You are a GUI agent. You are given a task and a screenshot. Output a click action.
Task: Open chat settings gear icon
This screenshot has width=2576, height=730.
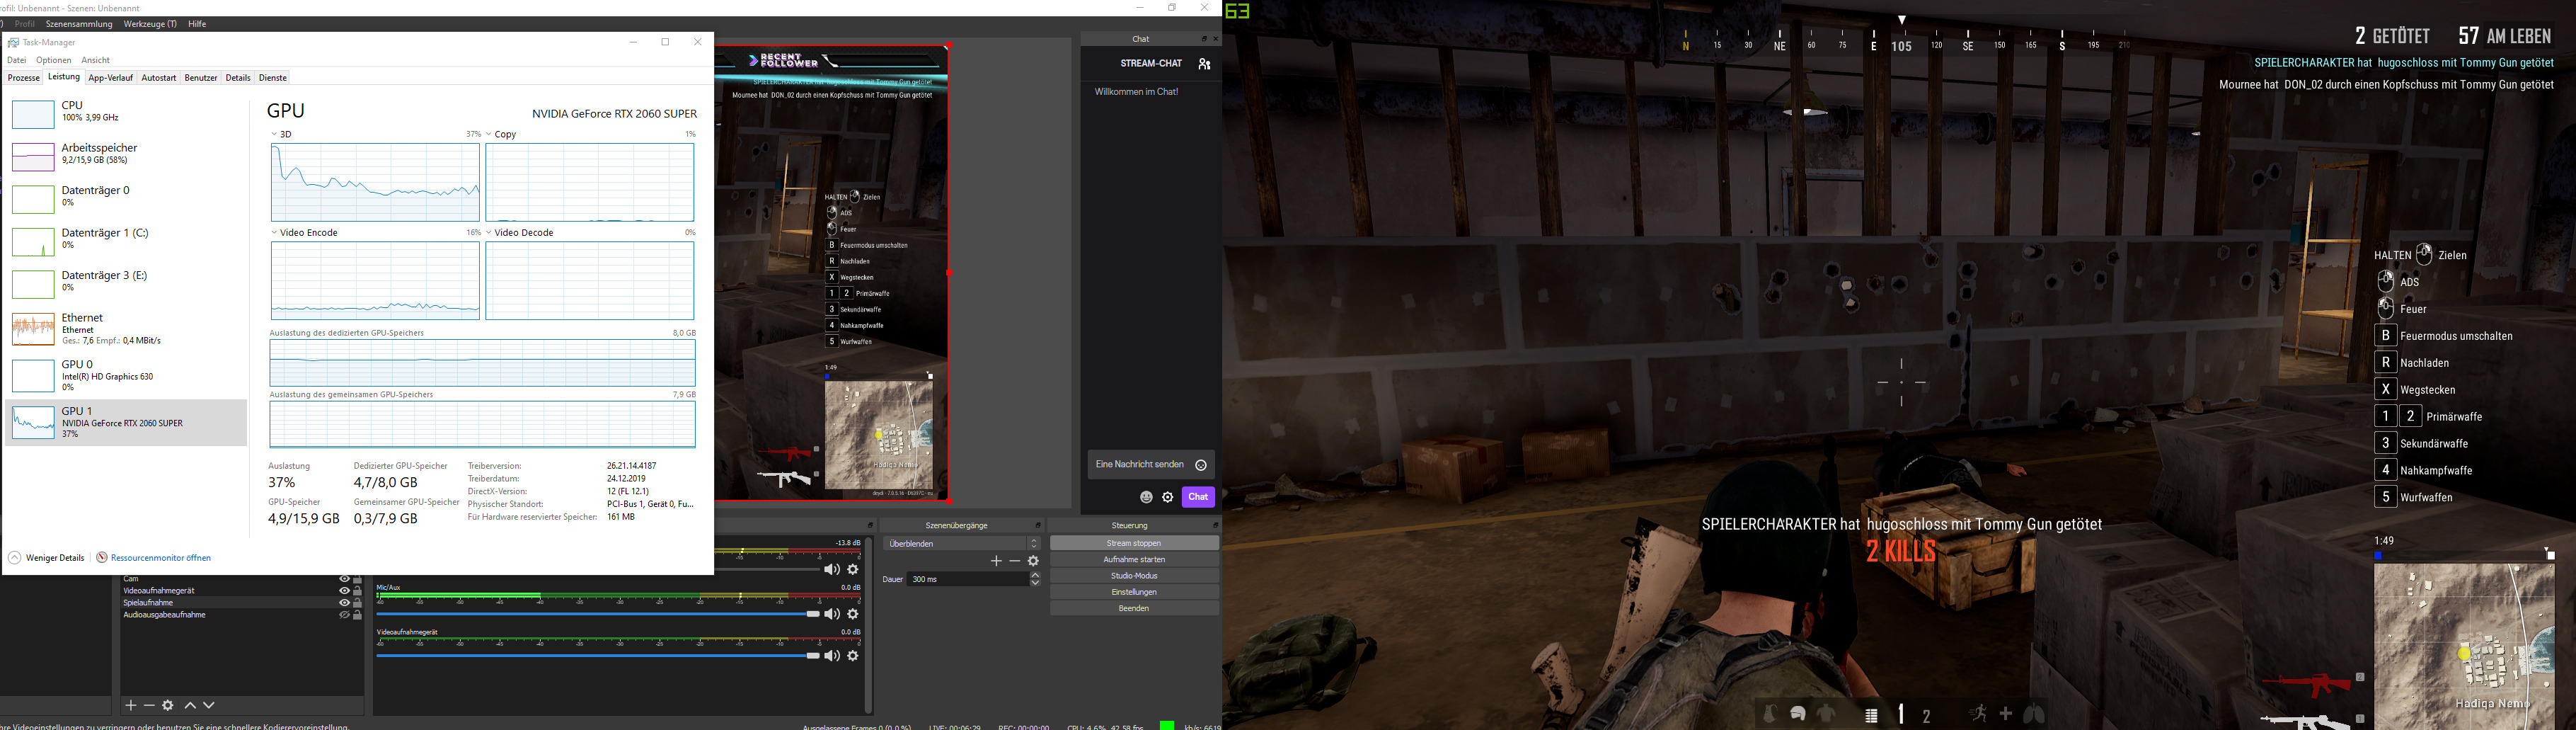1167,497
